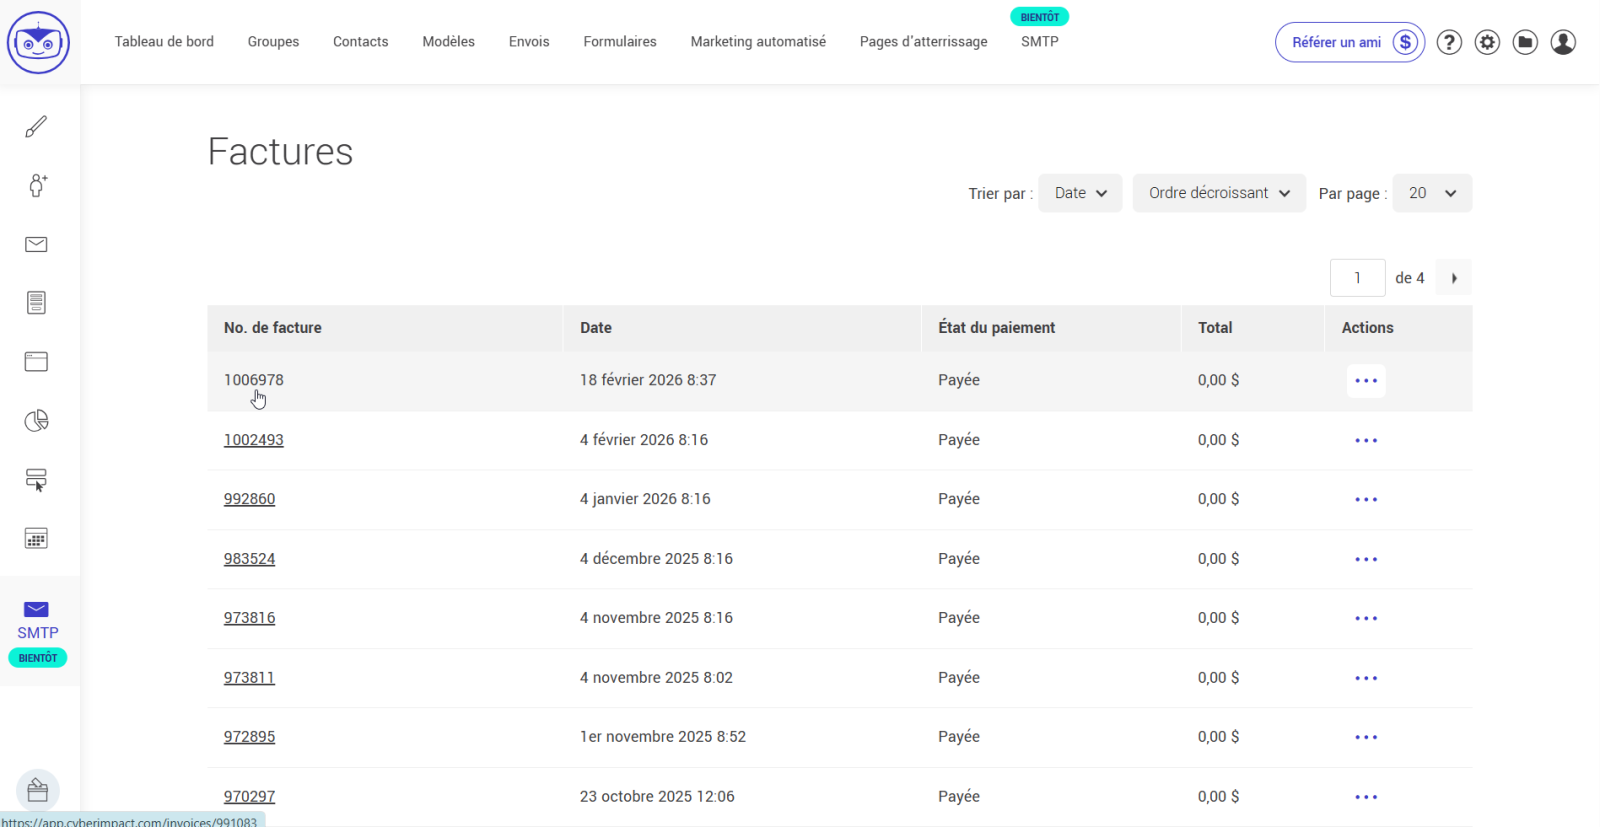Click the page number input field

click(x=1357, y=278)
